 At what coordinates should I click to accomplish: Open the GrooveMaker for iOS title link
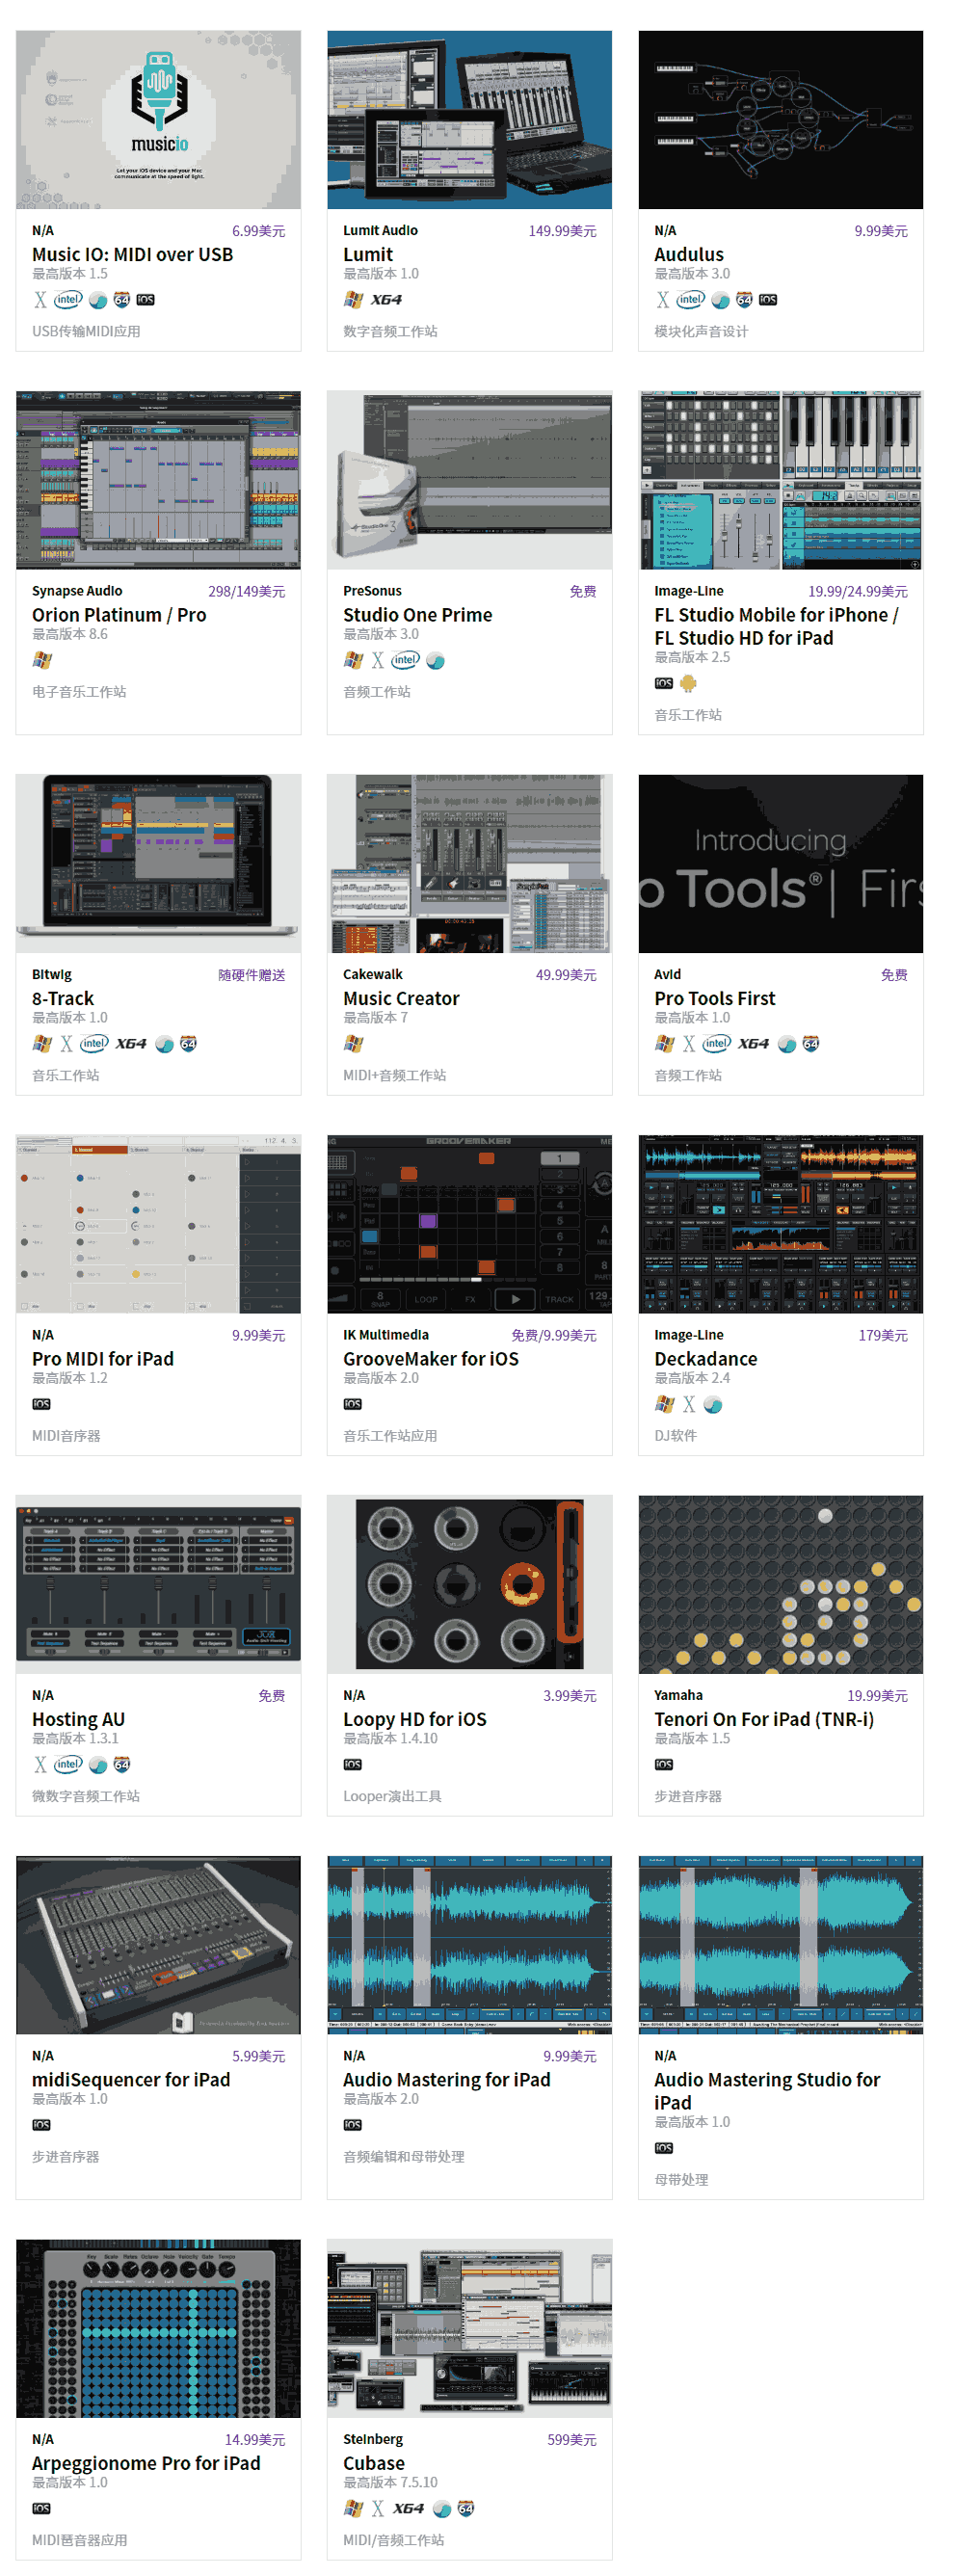430,1359
